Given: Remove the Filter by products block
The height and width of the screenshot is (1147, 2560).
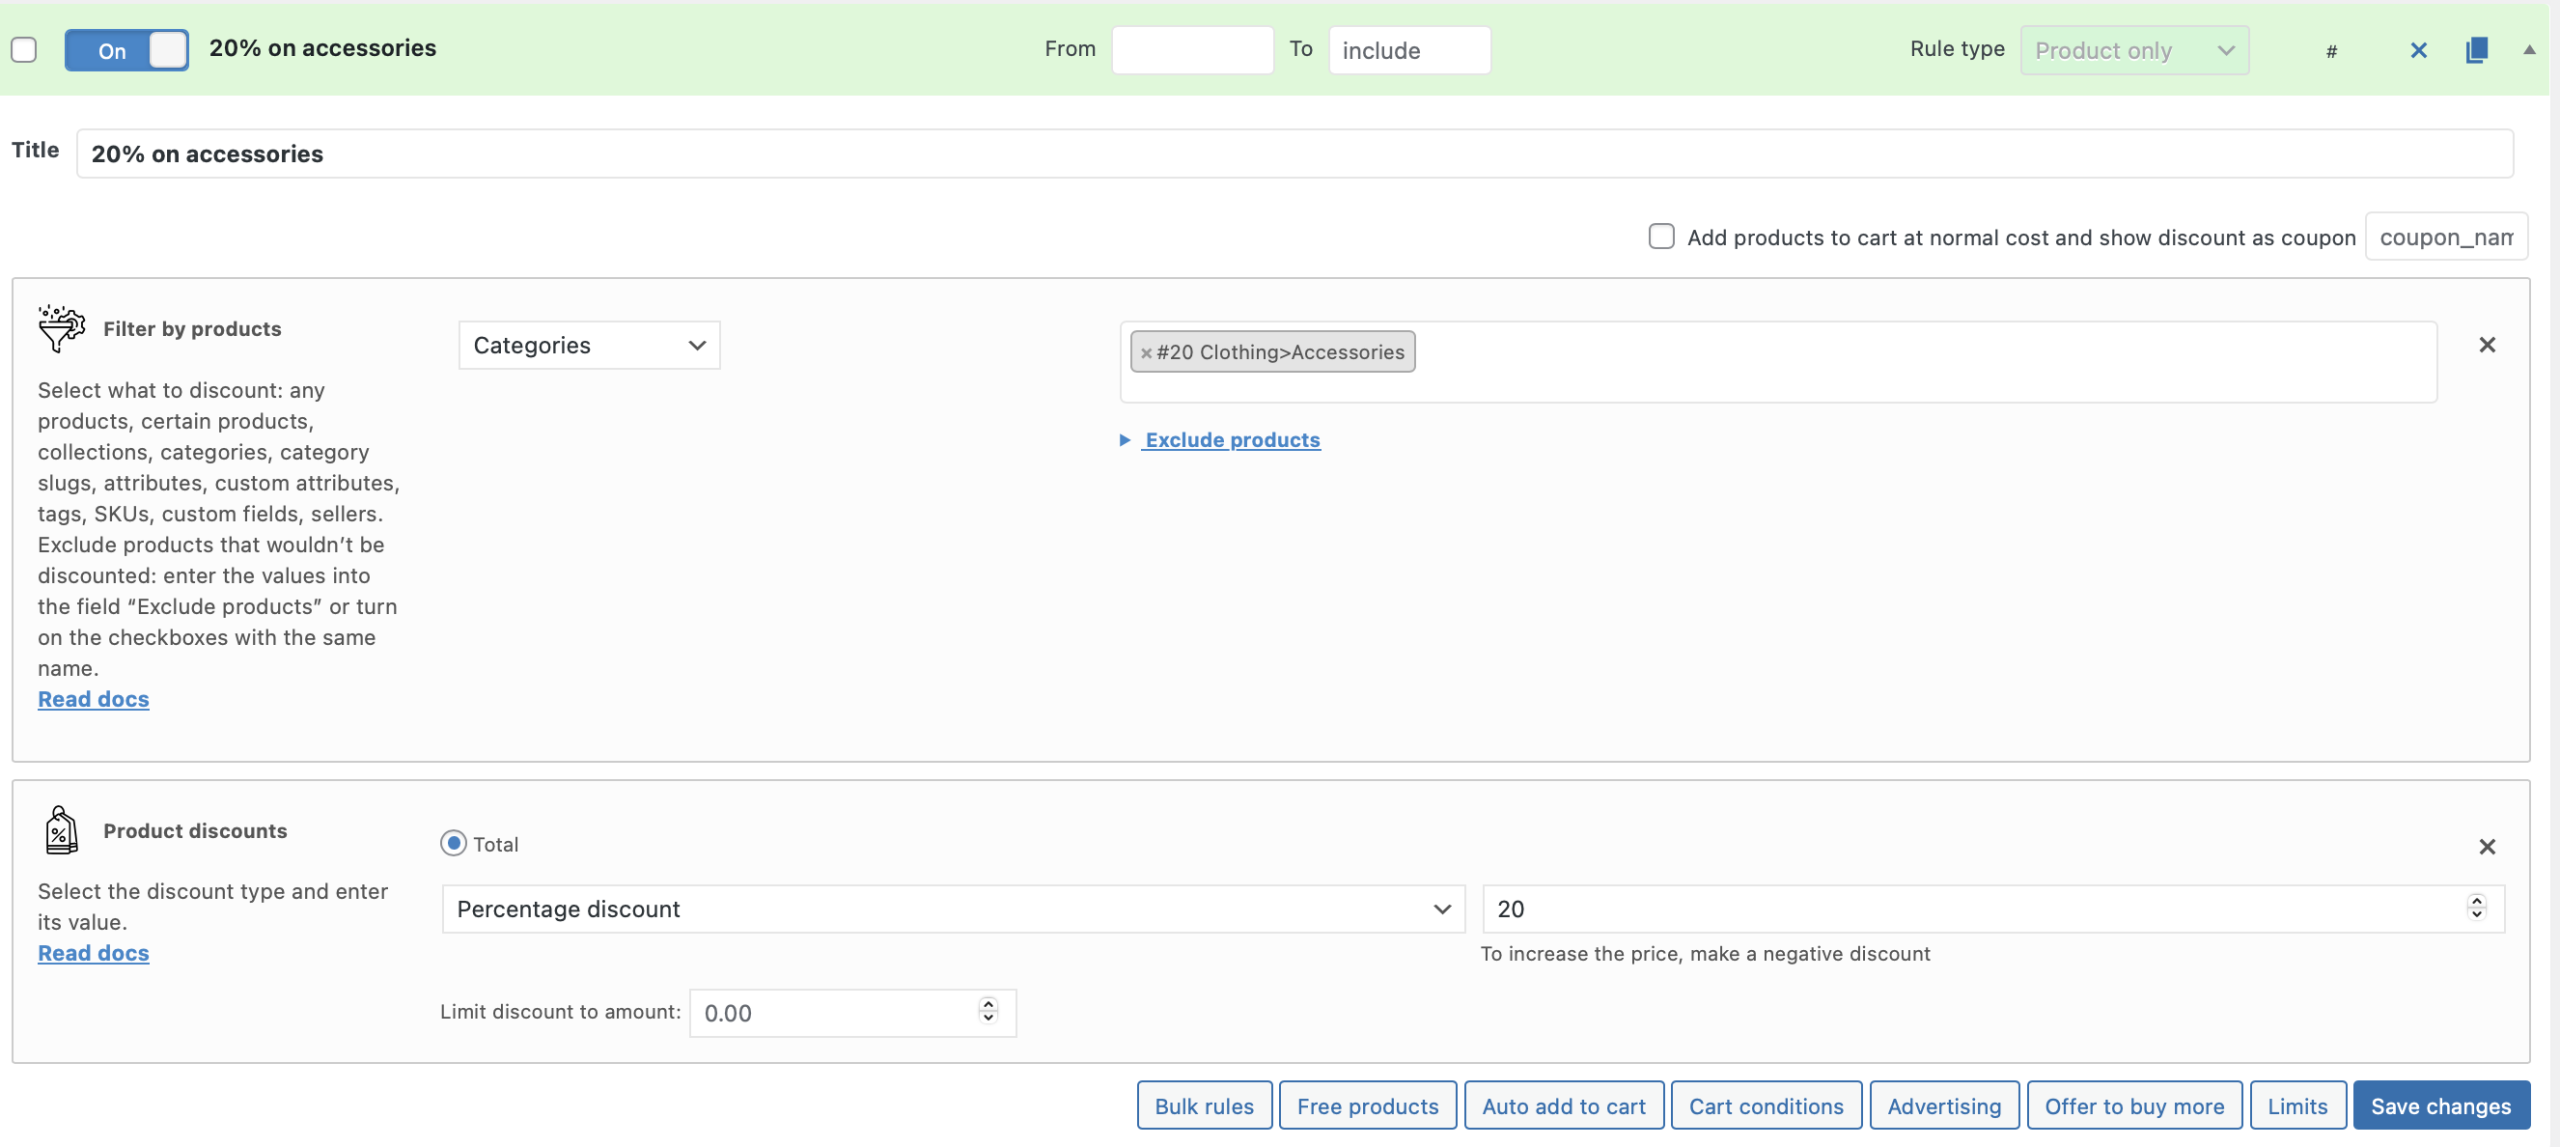Looking at the screenshot, I should pyautogui.click(x=2487, y=345).
